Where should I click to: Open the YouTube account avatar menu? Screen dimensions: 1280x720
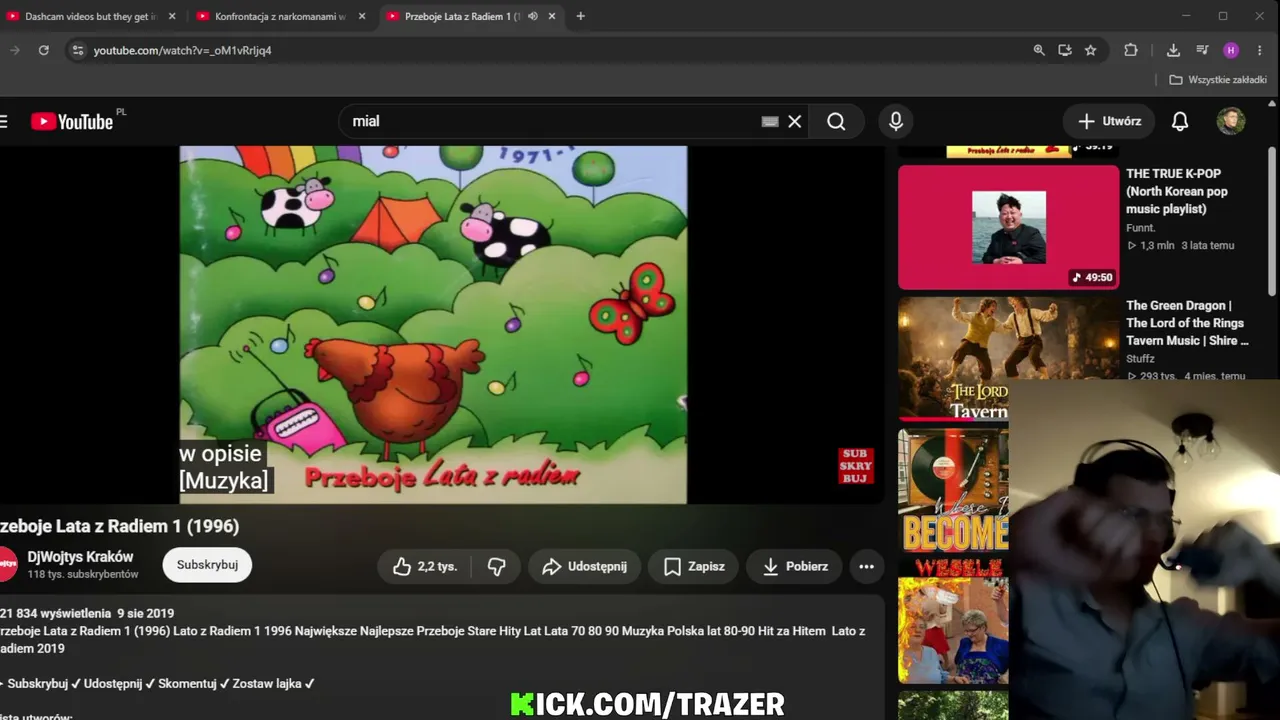point(1231,121)
